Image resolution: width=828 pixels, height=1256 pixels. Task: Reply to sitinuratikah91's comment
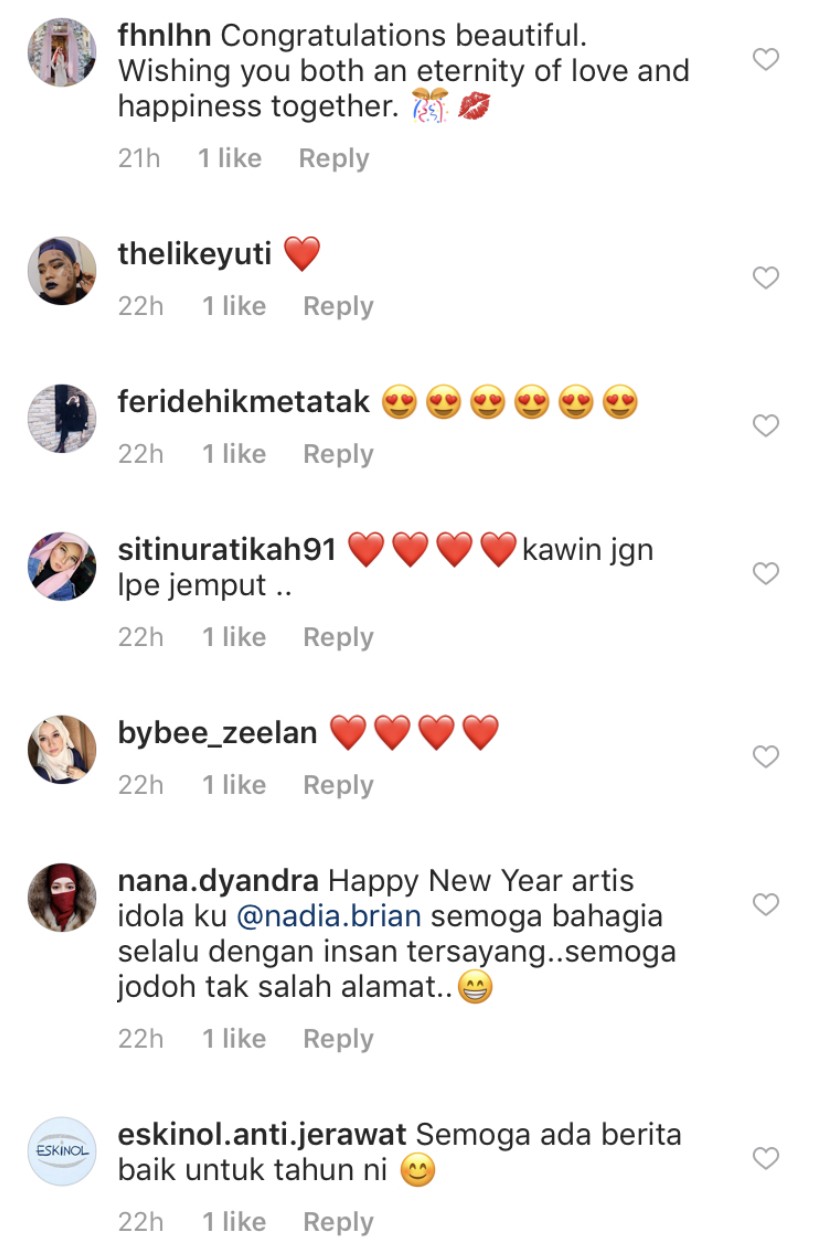[x=338, y=638]
